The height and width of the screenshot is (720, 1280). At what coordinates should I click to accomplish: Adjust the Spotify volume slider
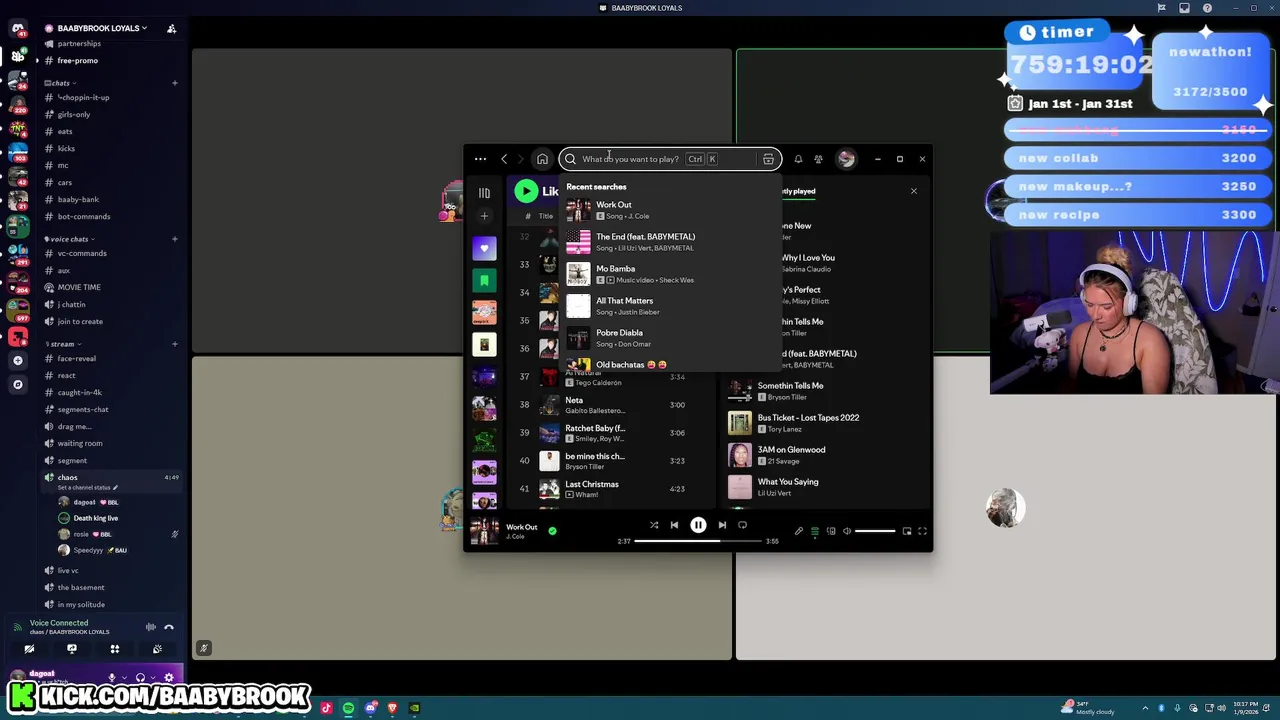pyautogui.click(x=875, y=531)
